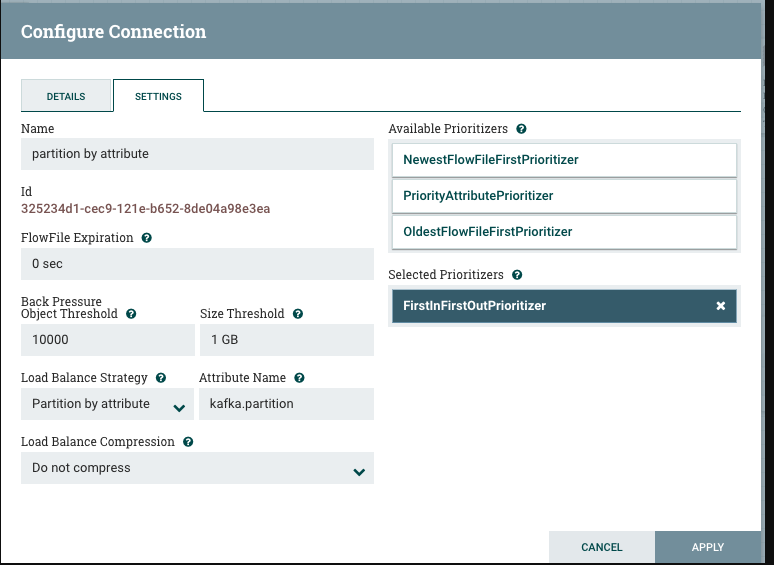This screenshot has width=774, height=565.
Task: Select OldestFlowFileFirstPrioritizer in available list
Action: [x=564, y=232]
